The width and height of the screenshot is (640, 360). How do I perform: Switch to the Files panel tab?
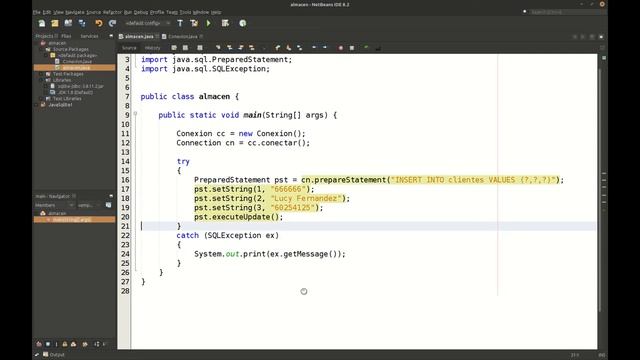tap(66, 36)
